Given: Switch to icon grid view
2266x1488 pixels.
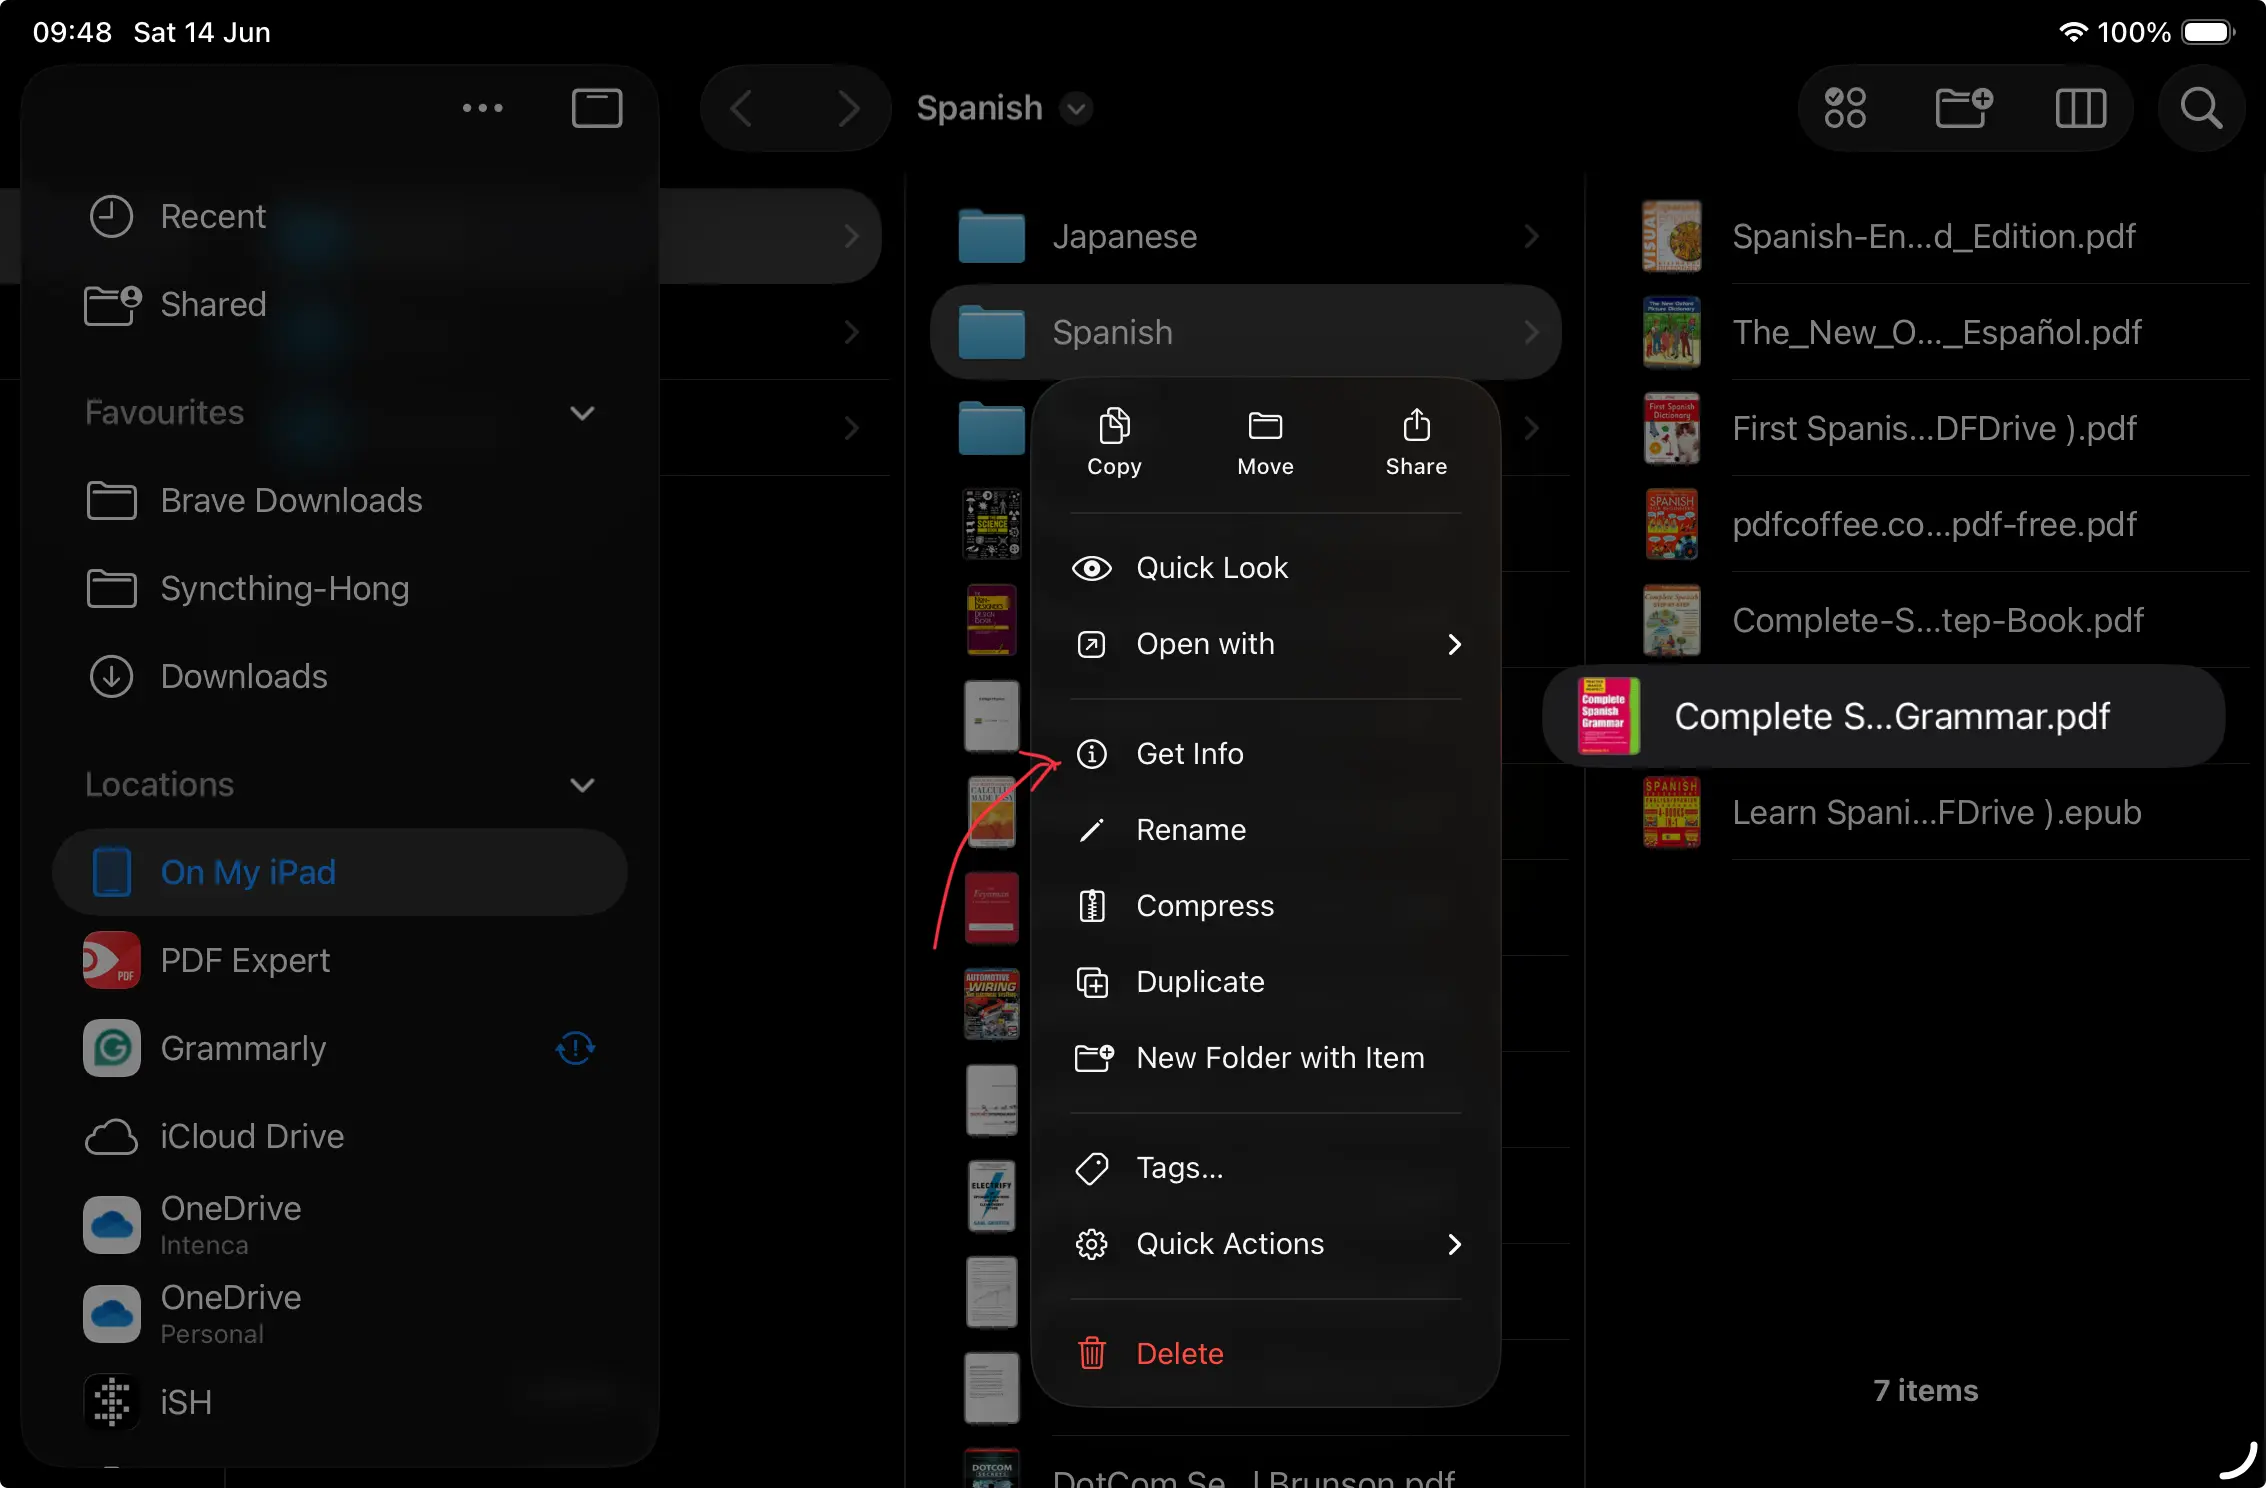Looking at the screenshot, I should pyautogui.click(x=1845, y=109).
